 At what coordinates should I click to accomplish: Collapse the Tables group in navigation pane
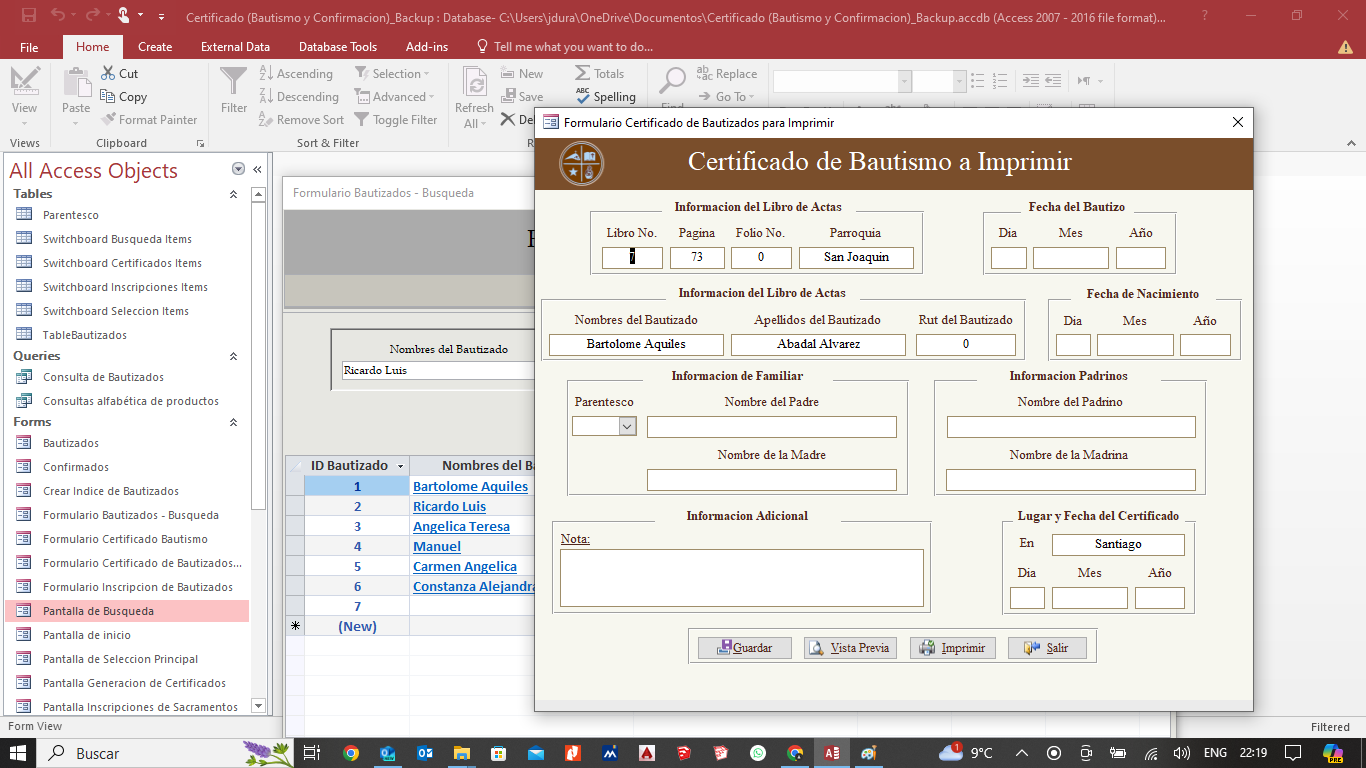[x=234, y=194]
